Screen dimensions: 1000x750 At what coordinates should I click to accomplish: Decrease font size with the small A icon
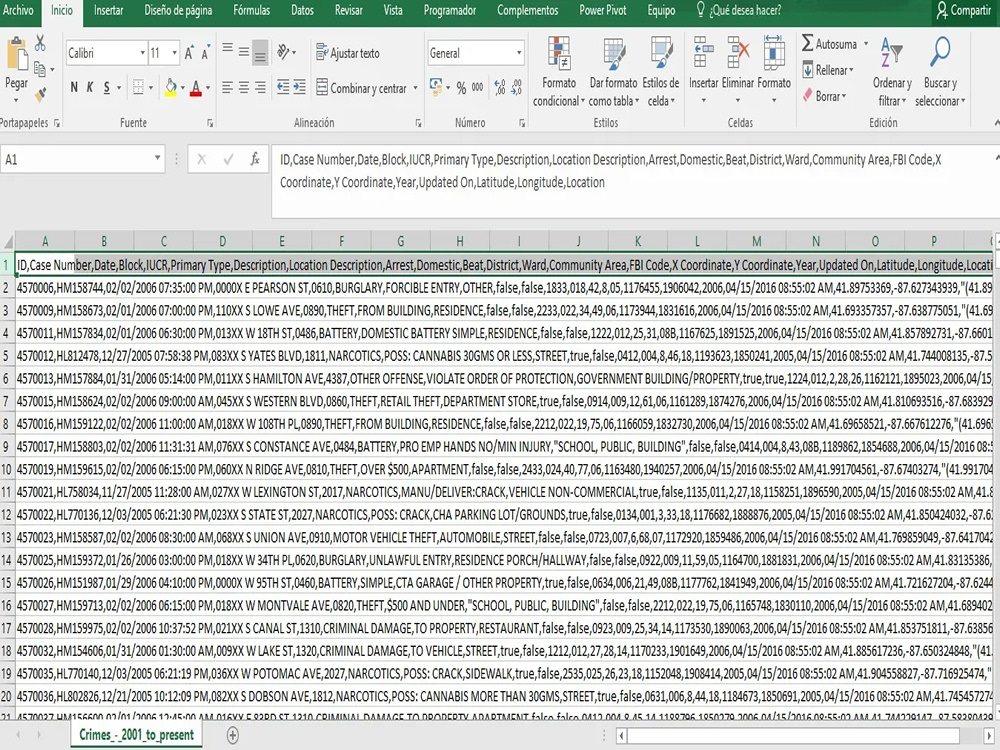click(205, 54)
